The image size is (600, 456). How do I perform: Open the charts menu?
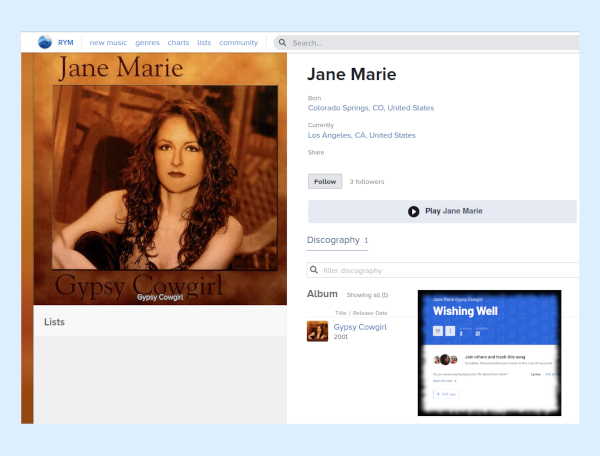pos(178,42)
